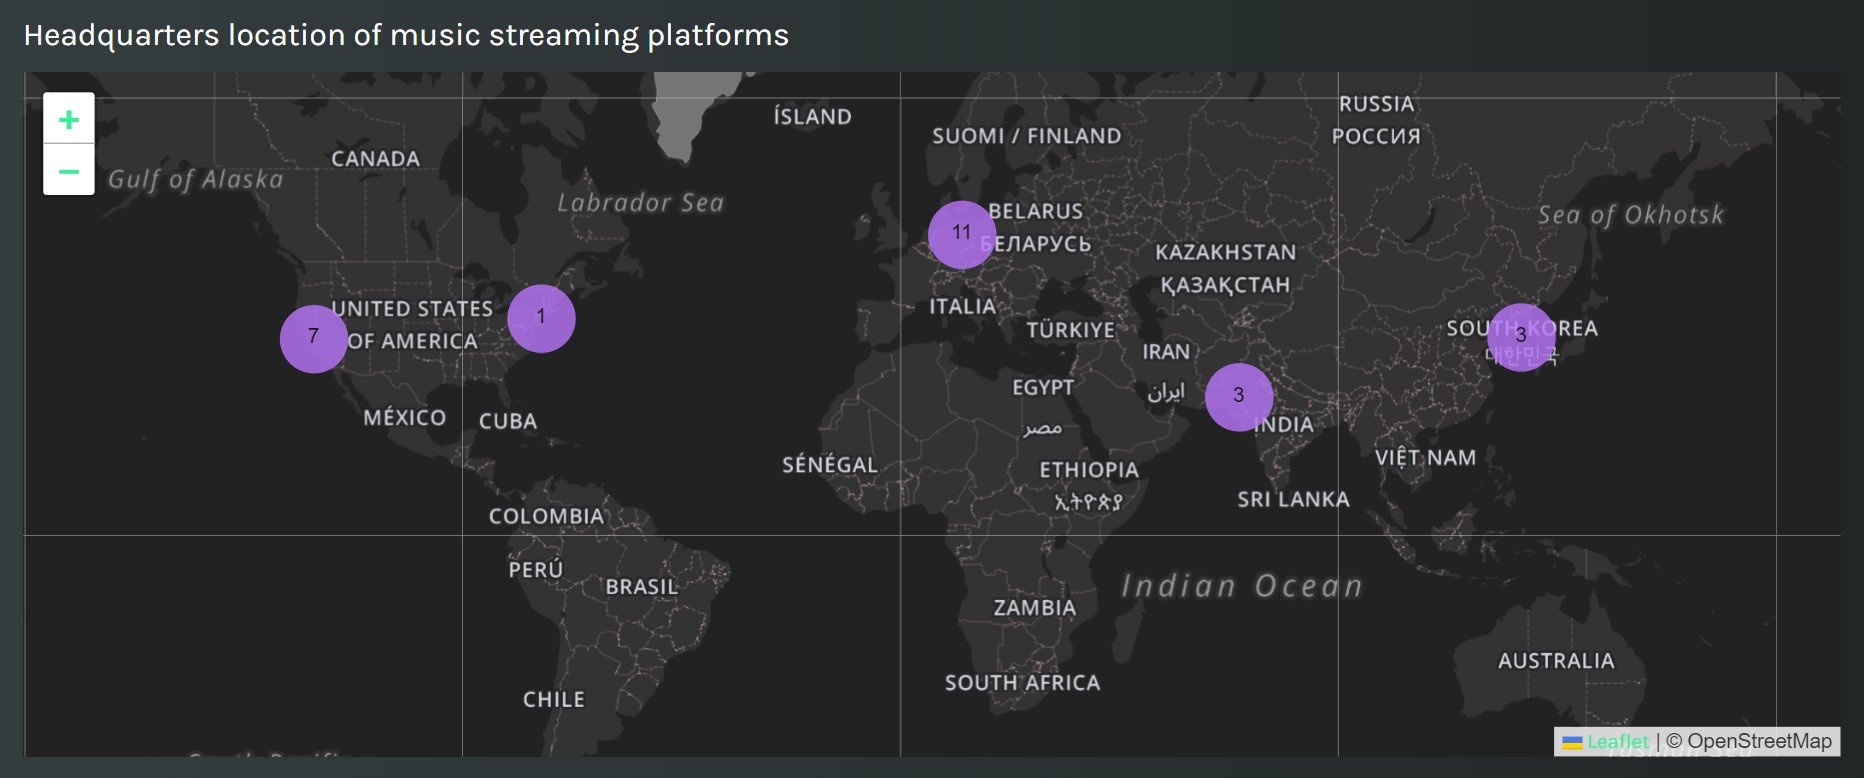Select the US east coast marker with 1
This screenshot has width=1864, height=778.
[x=541, y=318]
